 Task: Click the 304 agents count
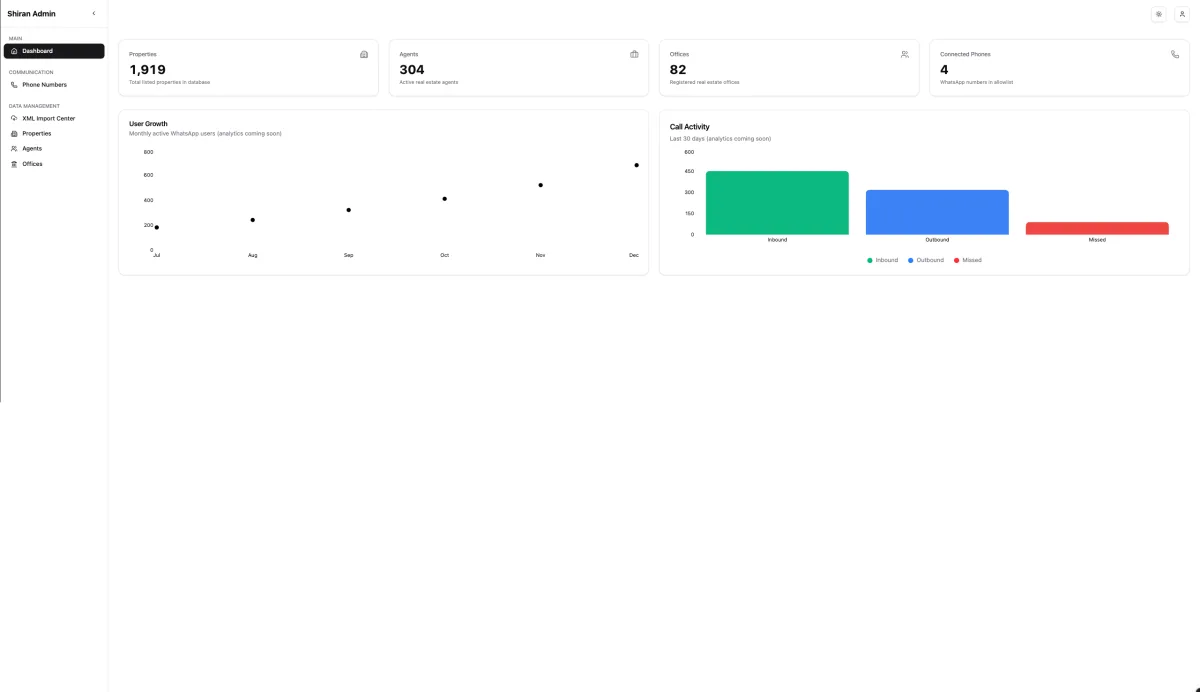[412, 70]
